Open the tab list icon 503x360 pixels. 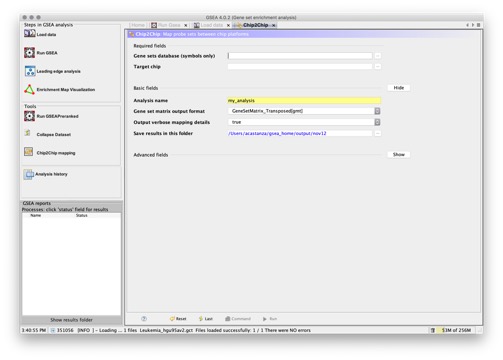(478, 25)
